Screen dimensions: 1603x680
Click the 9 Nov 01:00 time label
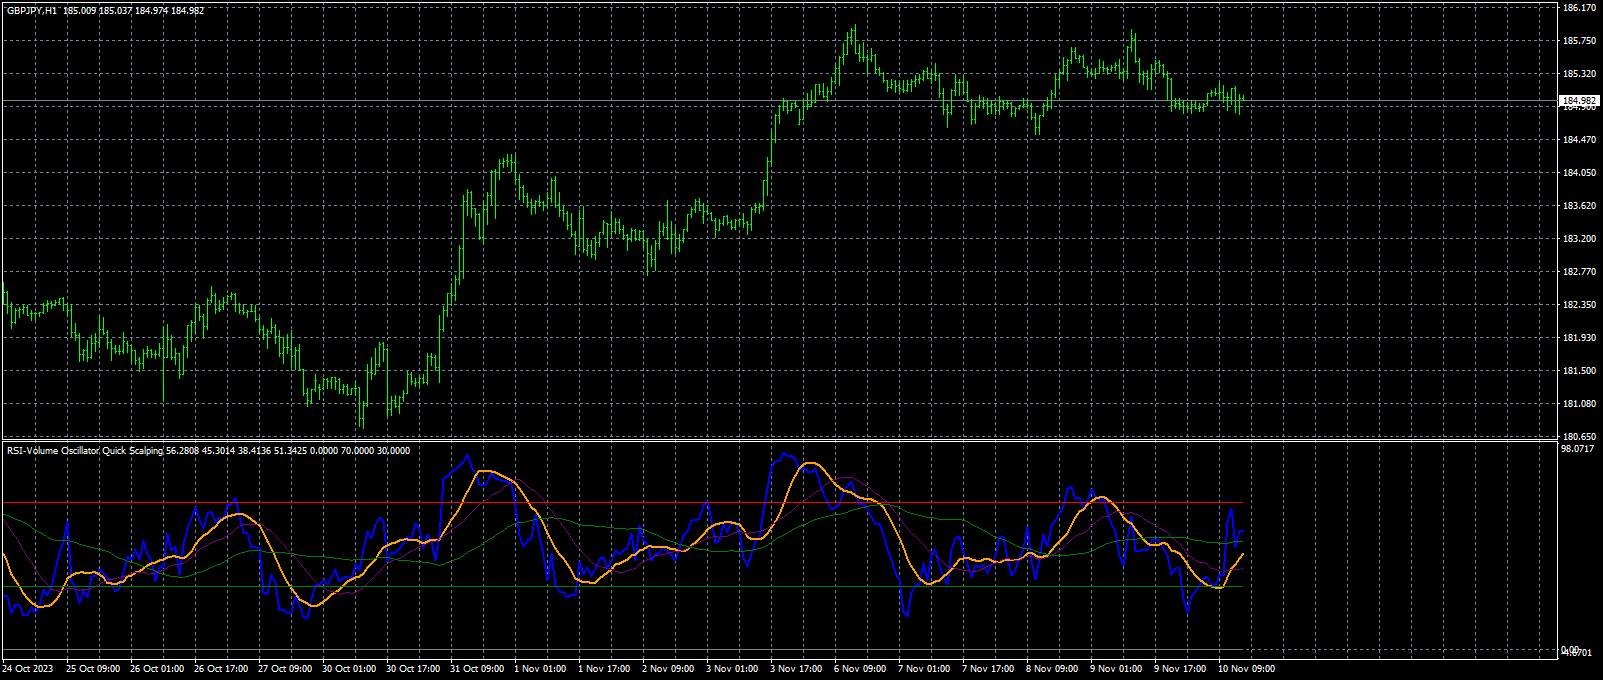(x=1116, y=669)
